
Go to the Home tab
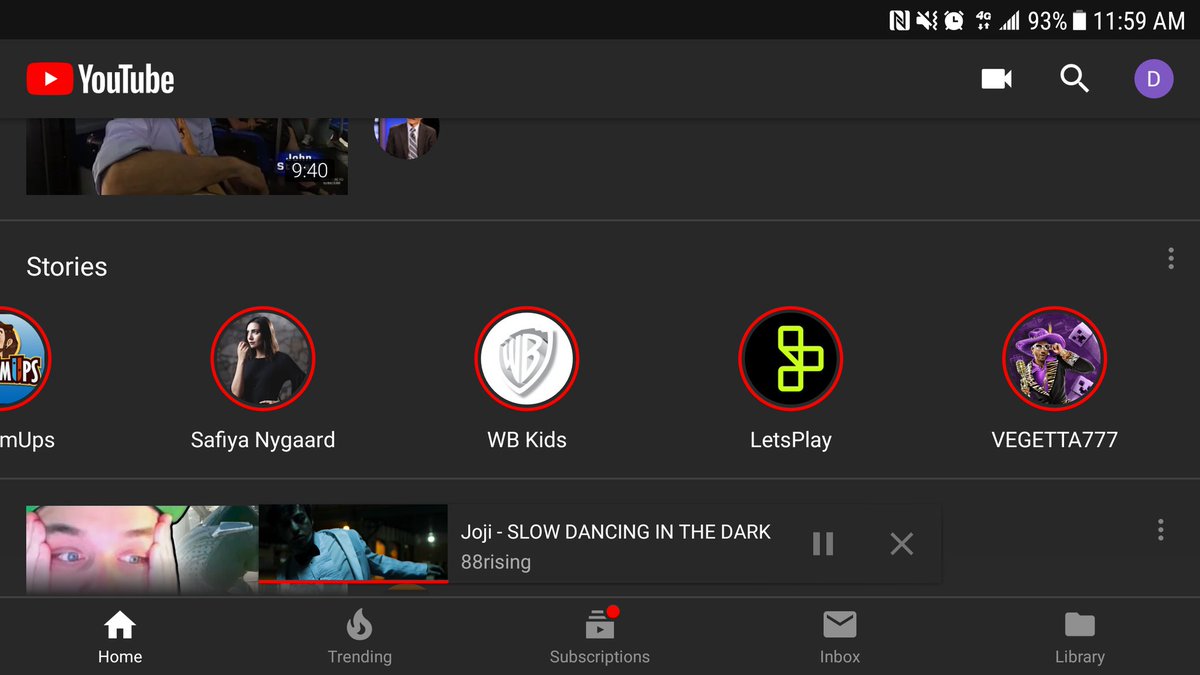click(x=120, y=638)
